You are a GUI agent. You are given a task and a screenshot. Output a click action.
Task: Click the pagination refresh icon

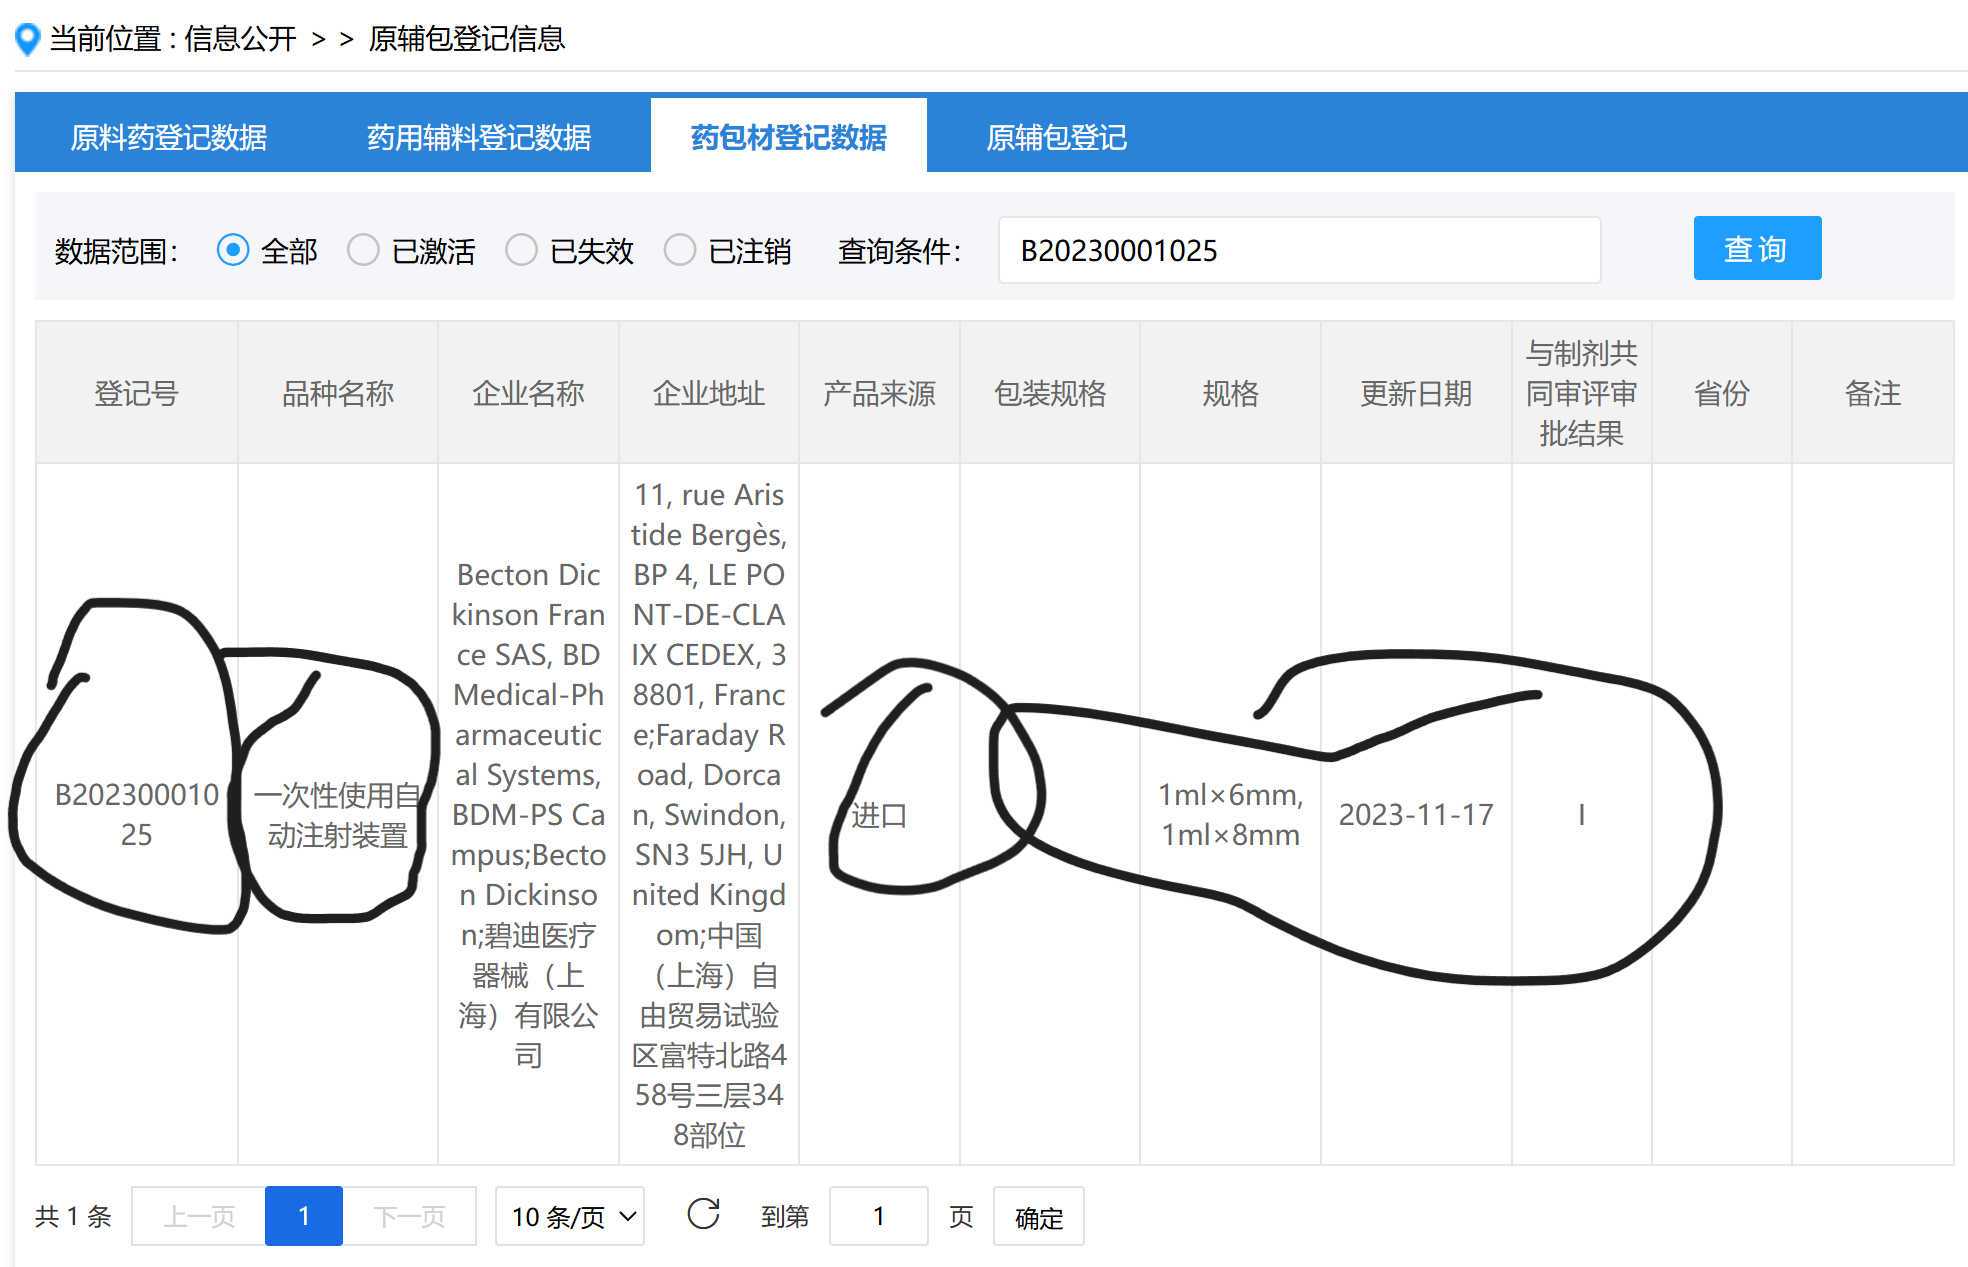(x=703, y=1214)
